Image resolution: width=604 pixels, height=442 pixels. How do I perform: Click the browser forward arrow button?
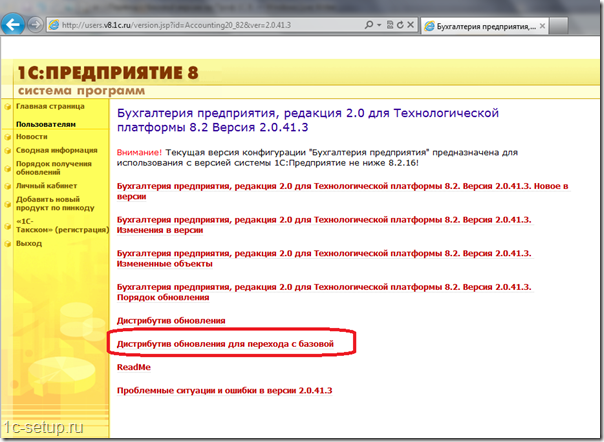(x=35, y=25)
